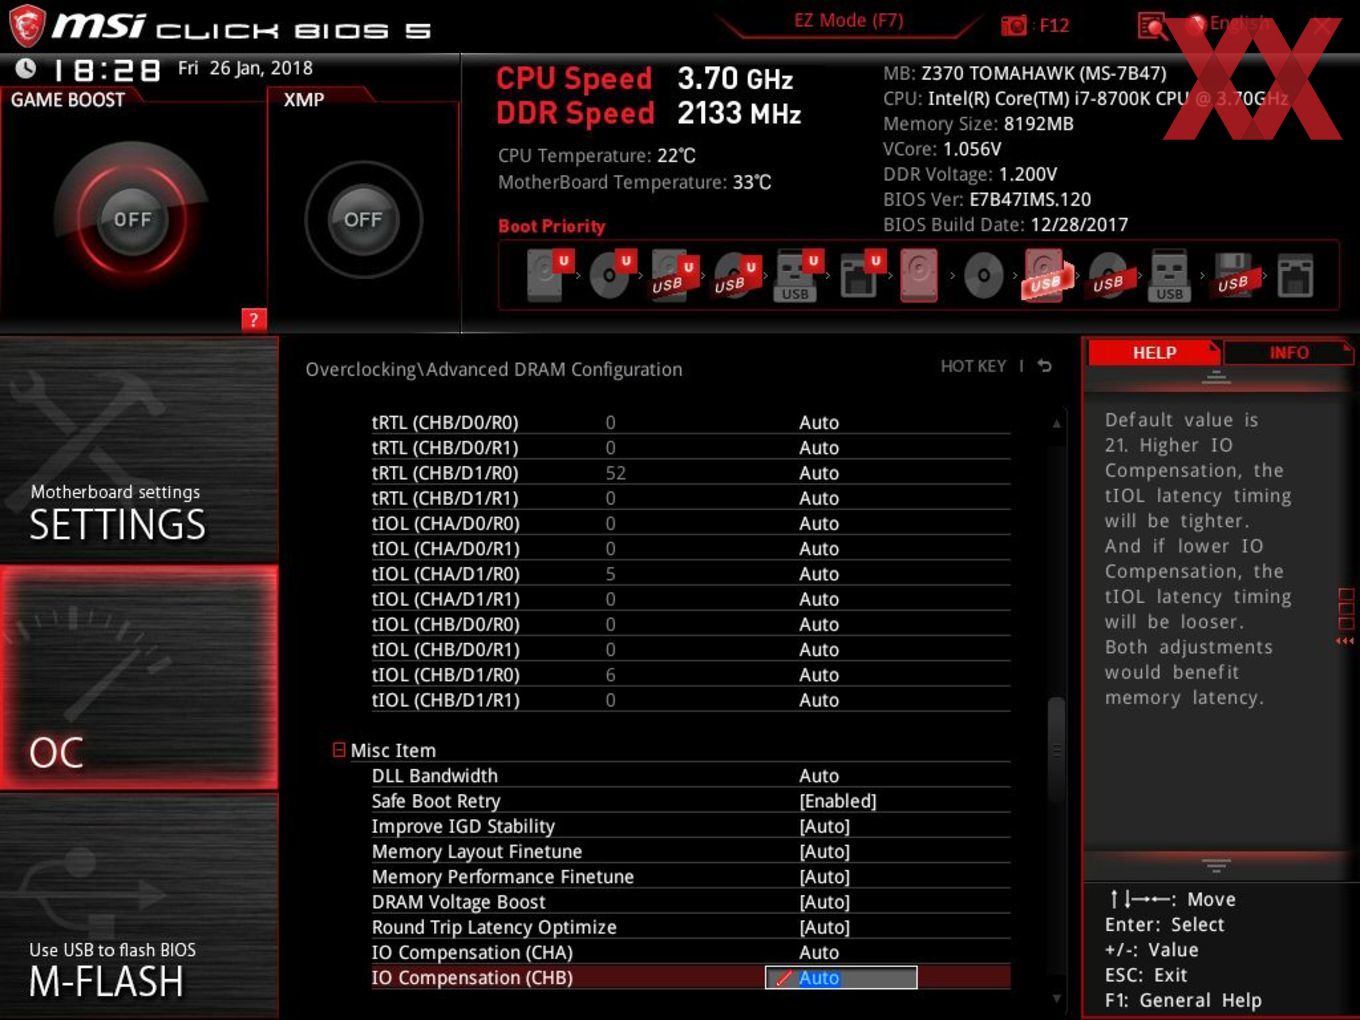Screen dimensions: 1360x1020
Task: Set tIOL (CHA/D1/R0) Auto field
Action: [819, 574]
